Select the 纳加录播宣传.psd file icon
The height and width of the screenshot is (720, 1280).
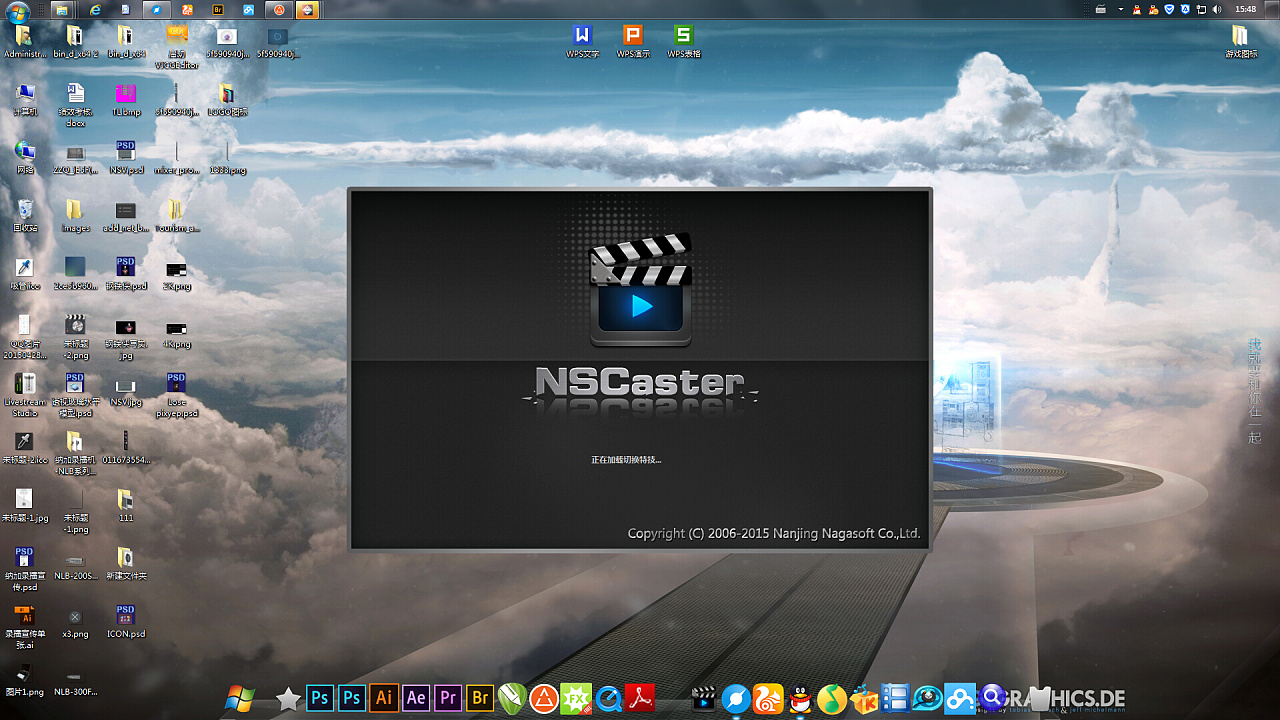point(25,569)
